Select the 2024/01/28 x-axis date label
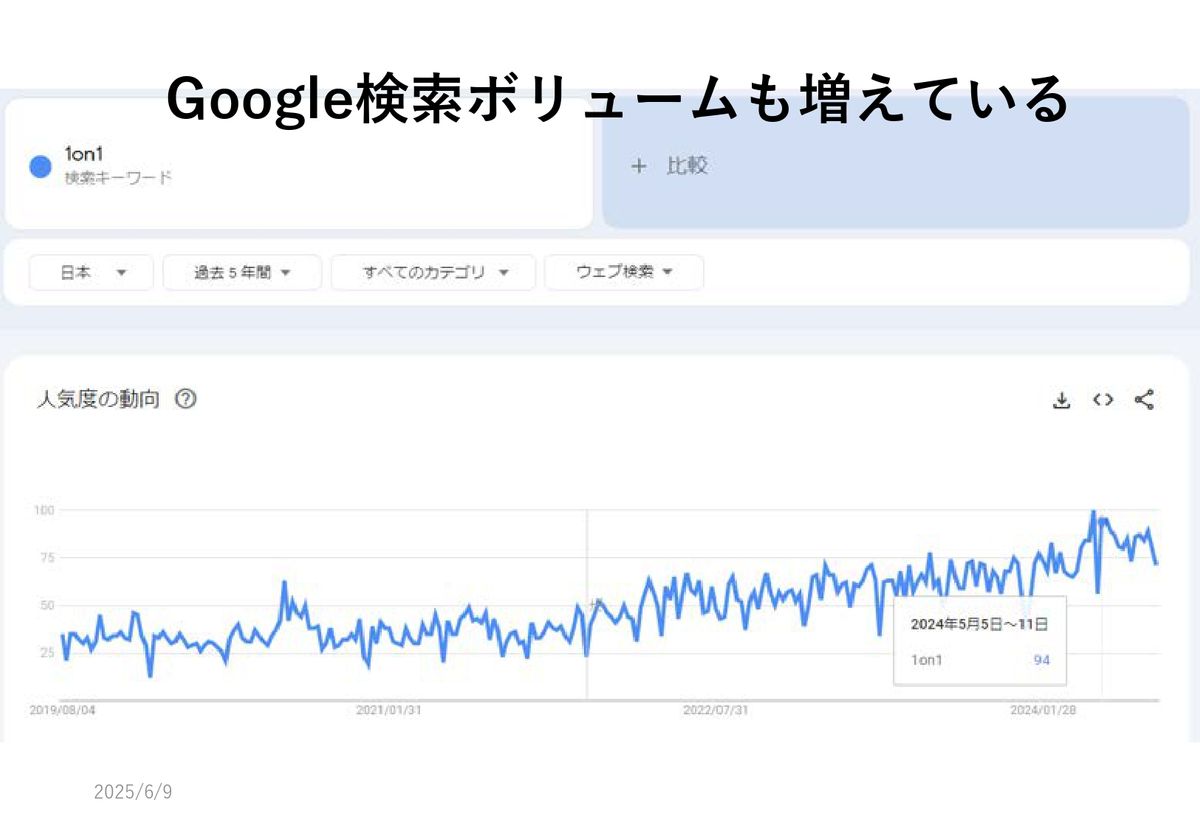 tap(1041, 710)
